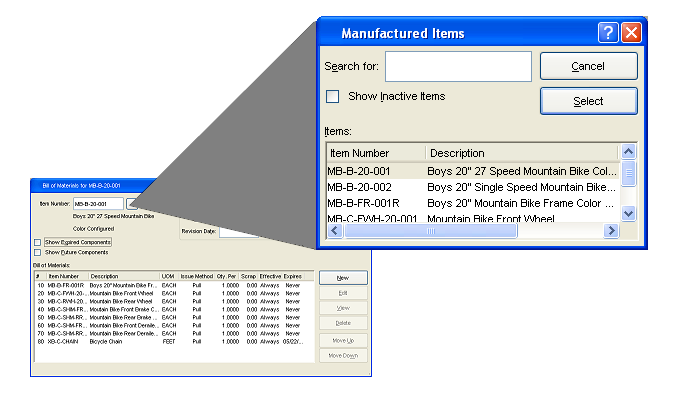Click the BOM table Description column header

[124, 276]
